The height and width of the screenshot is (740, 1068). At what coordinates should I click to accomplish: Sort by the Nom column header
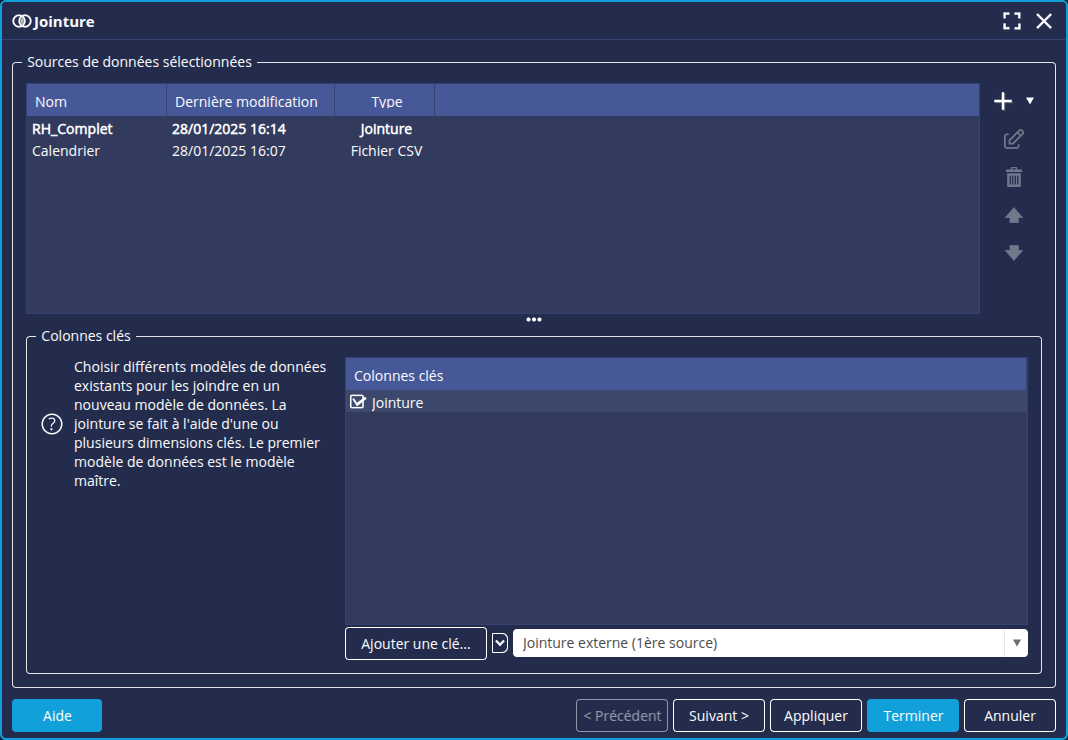click(96, 101)
